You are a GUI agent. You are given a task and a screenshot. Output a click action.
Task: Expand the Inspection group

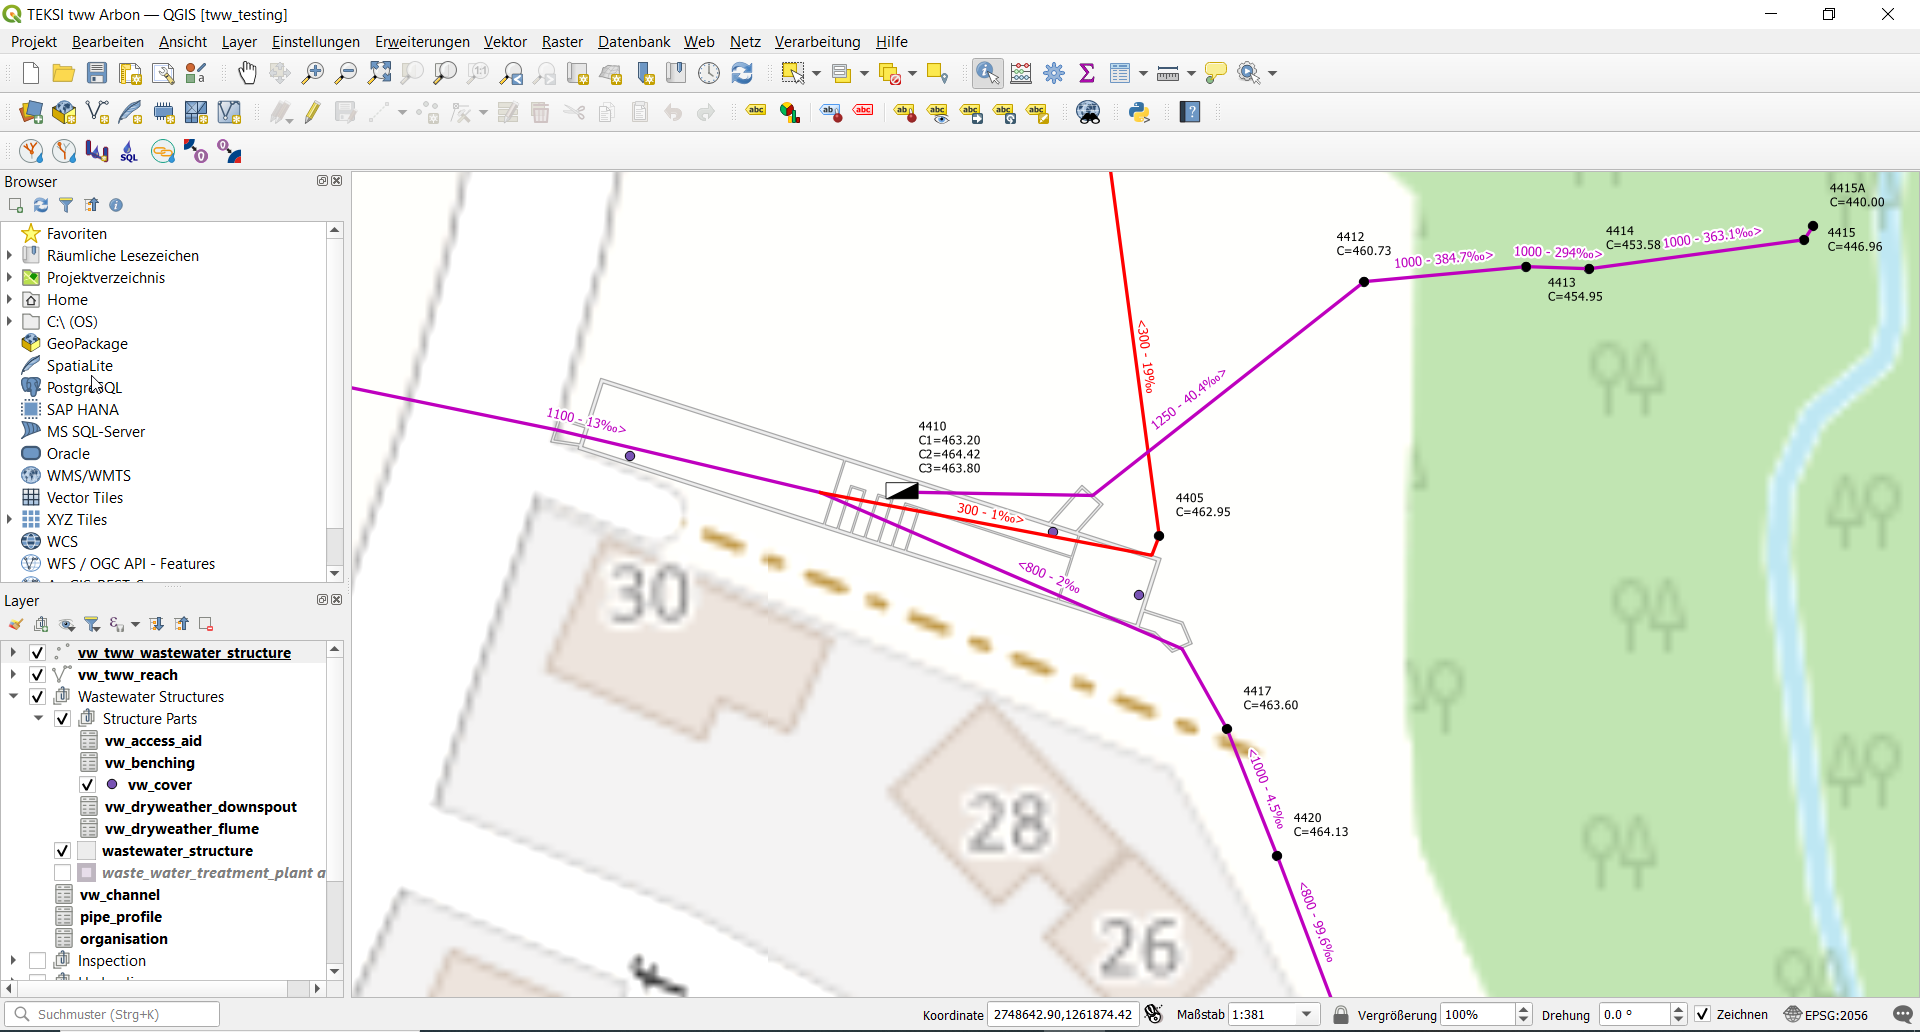pos(13,961)
